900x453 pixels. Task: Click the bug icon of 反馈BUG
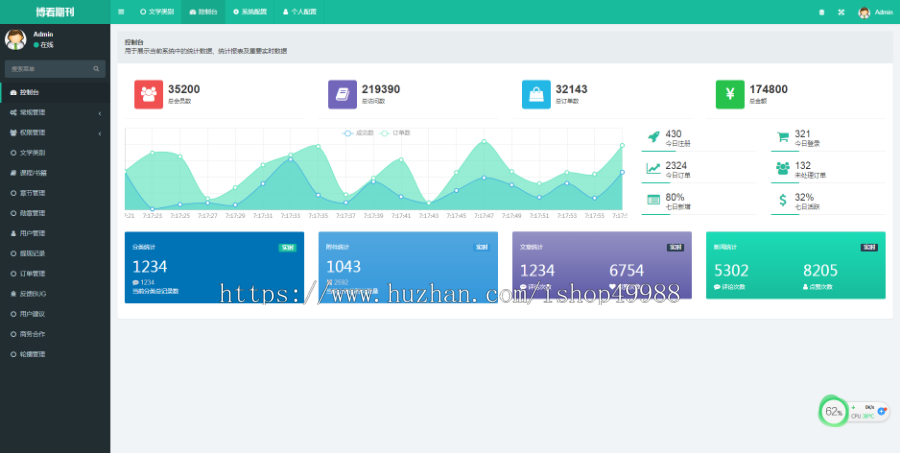point(14,294)
